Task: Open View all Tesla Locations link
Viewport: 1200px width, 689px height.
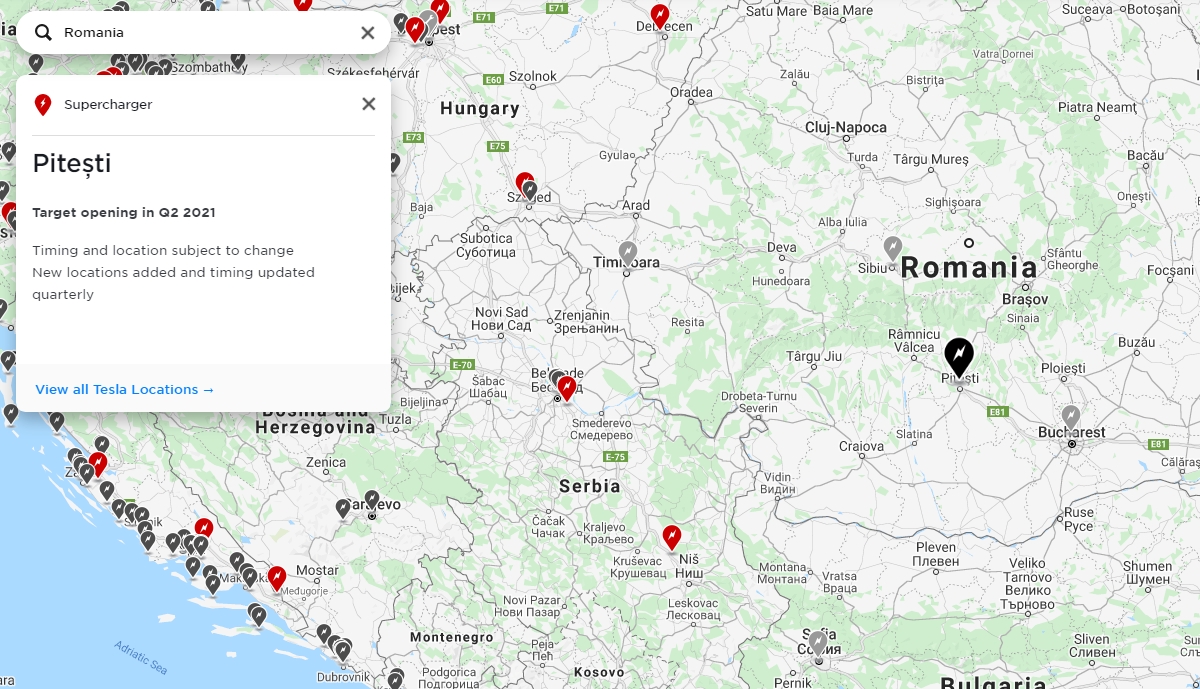Action: pos(125,390)
